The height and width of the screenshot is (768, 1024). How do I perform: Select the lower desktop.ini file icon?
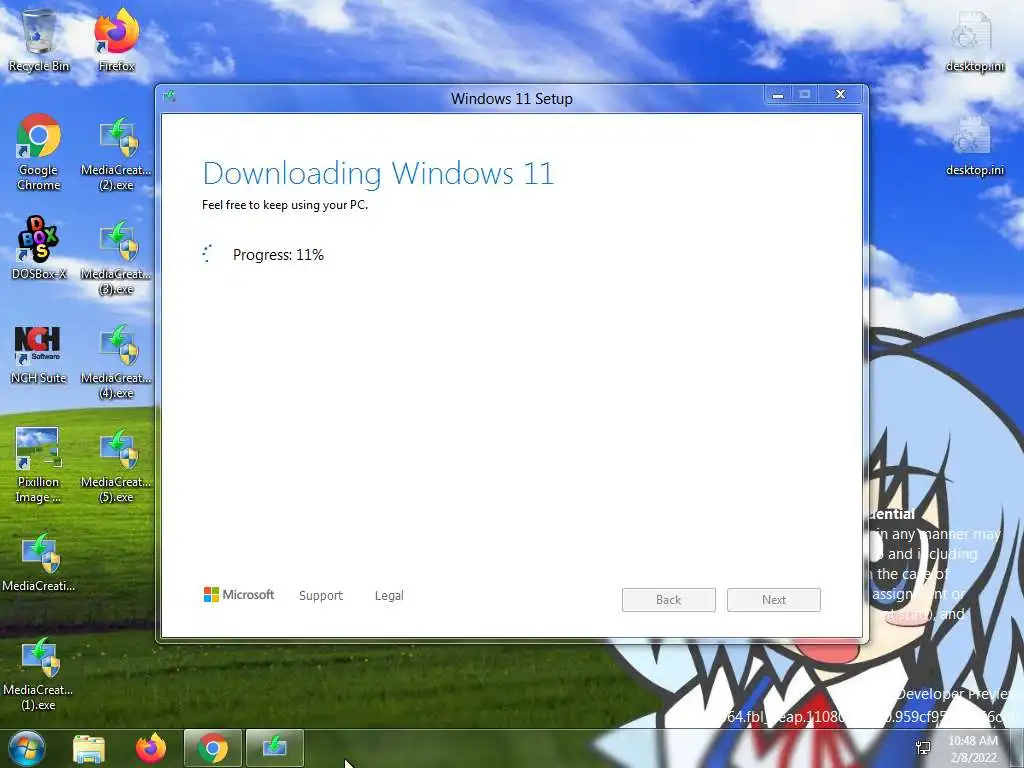[x=974, y=145]
